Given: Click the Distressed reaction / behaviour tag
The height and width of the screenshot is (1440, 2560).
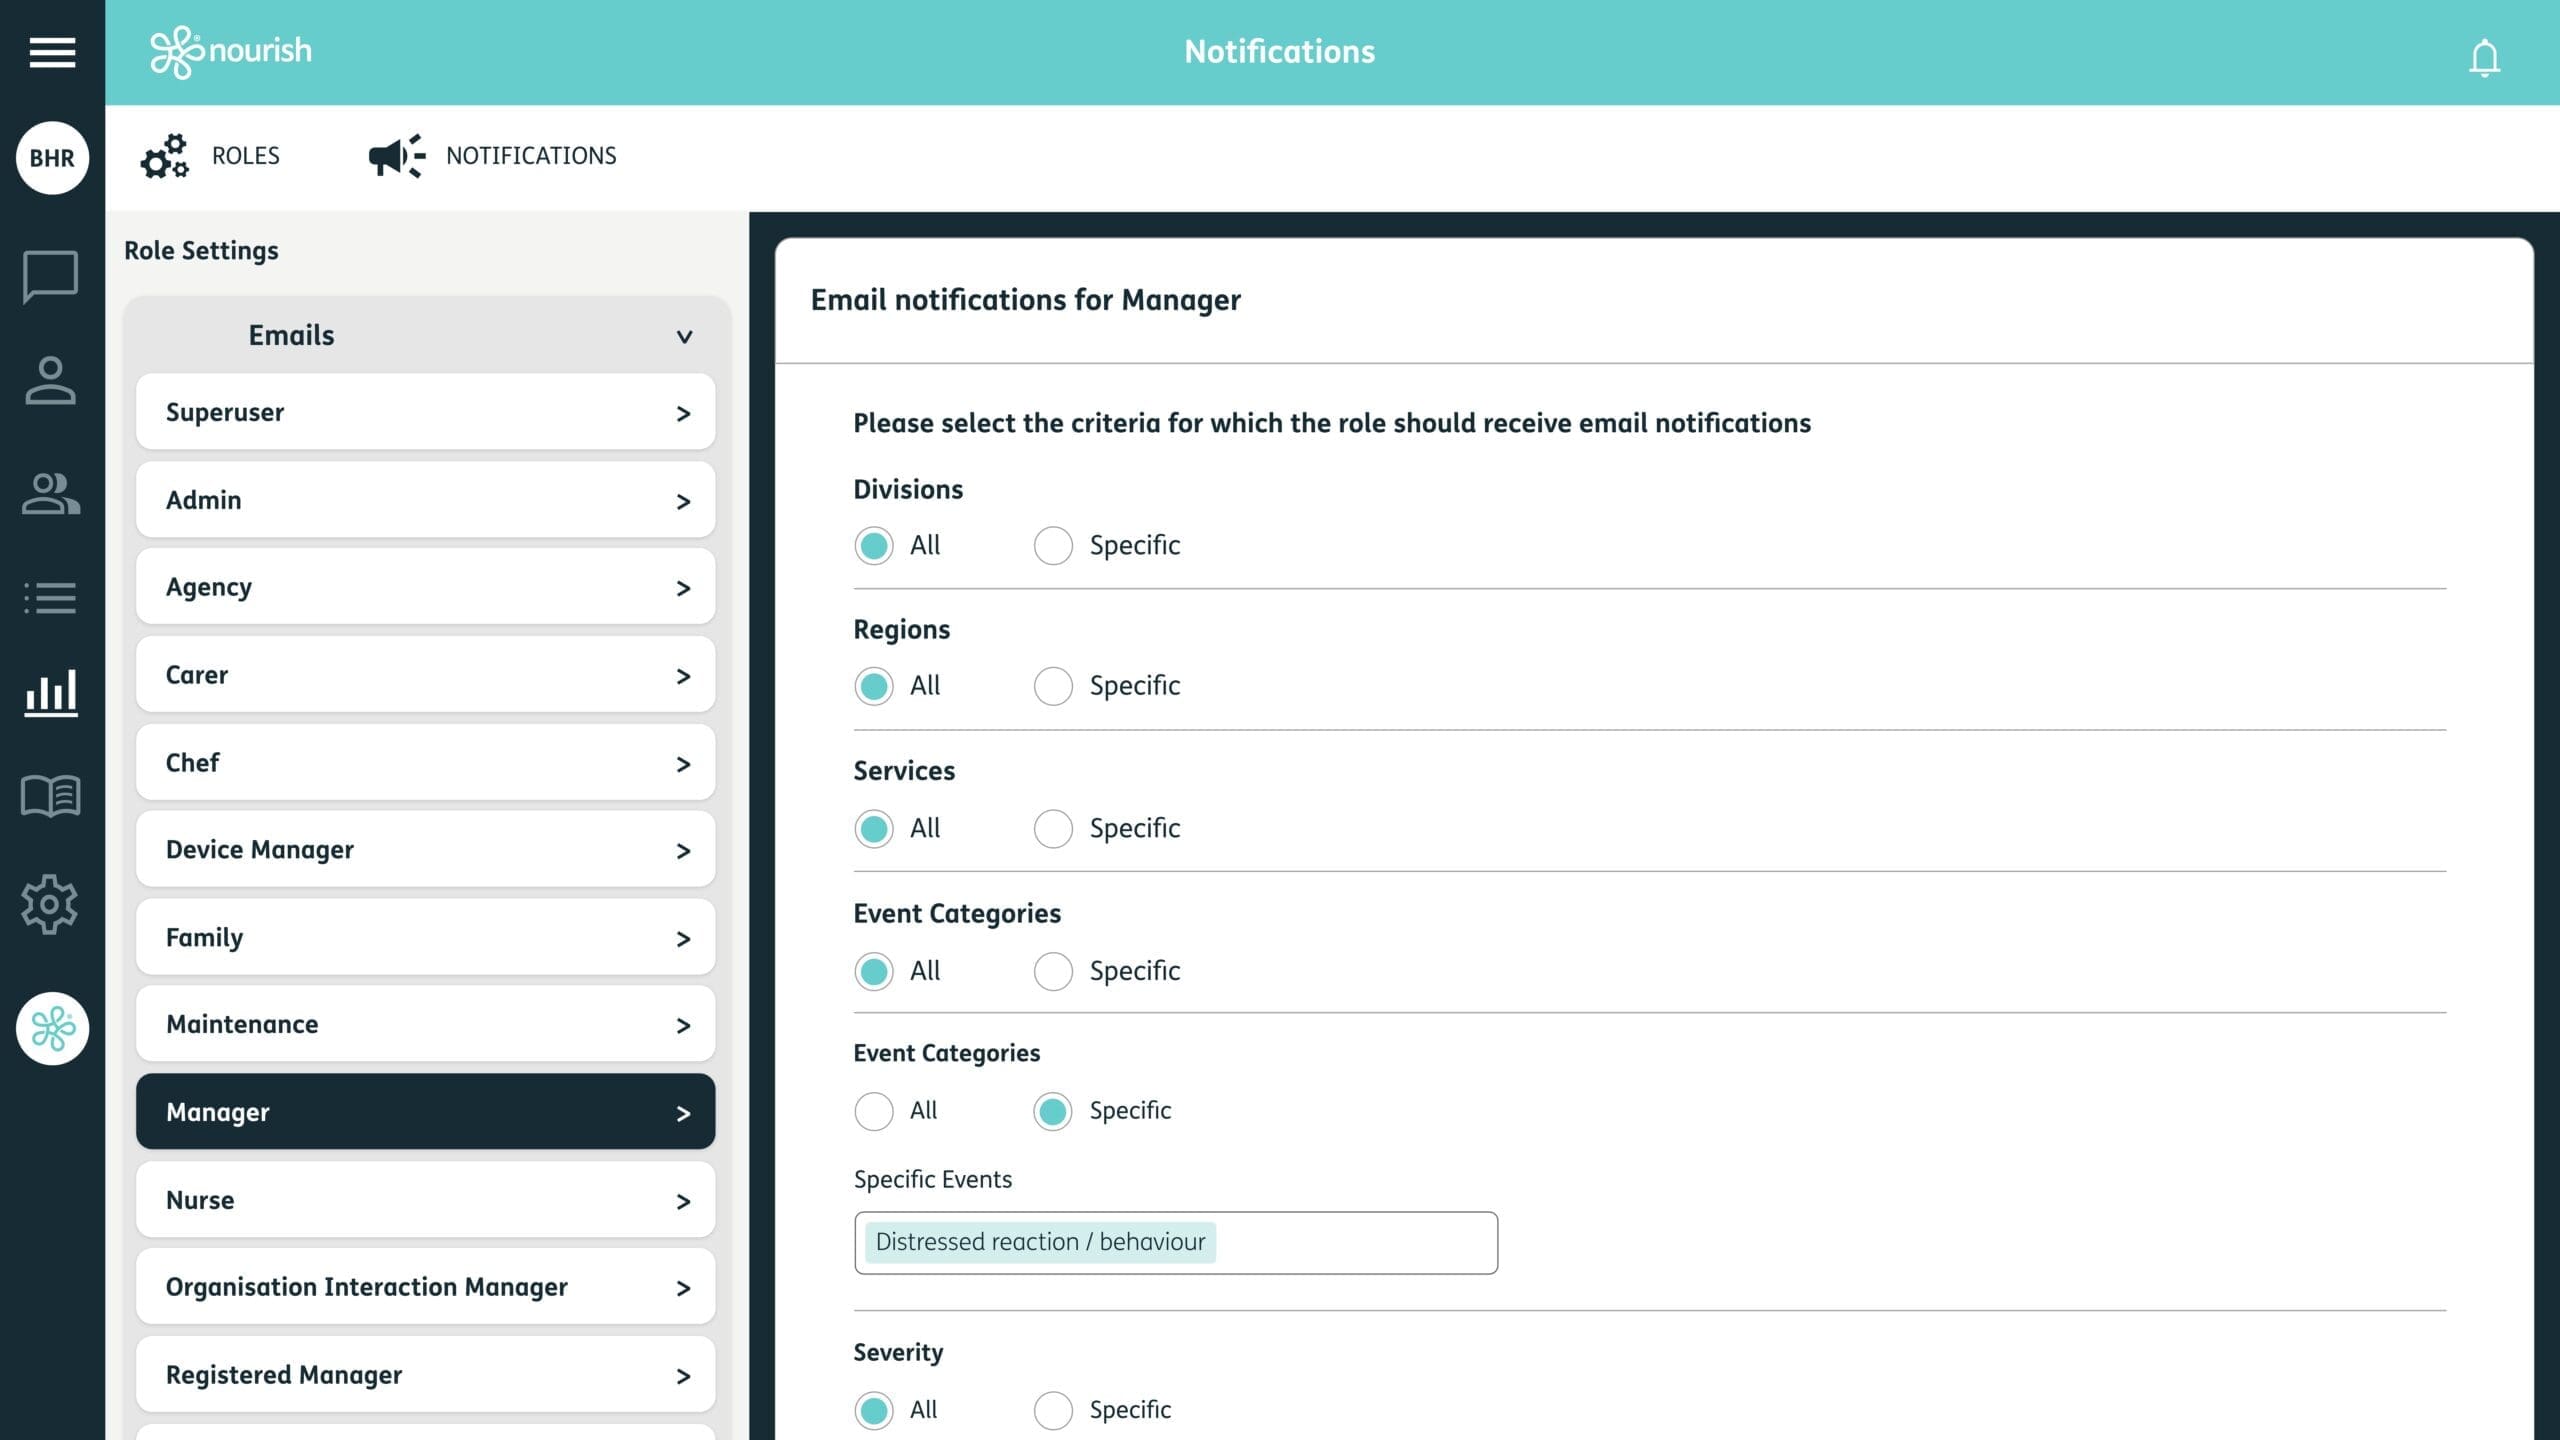Looking at the screenshot, I should point(1040,1242).
